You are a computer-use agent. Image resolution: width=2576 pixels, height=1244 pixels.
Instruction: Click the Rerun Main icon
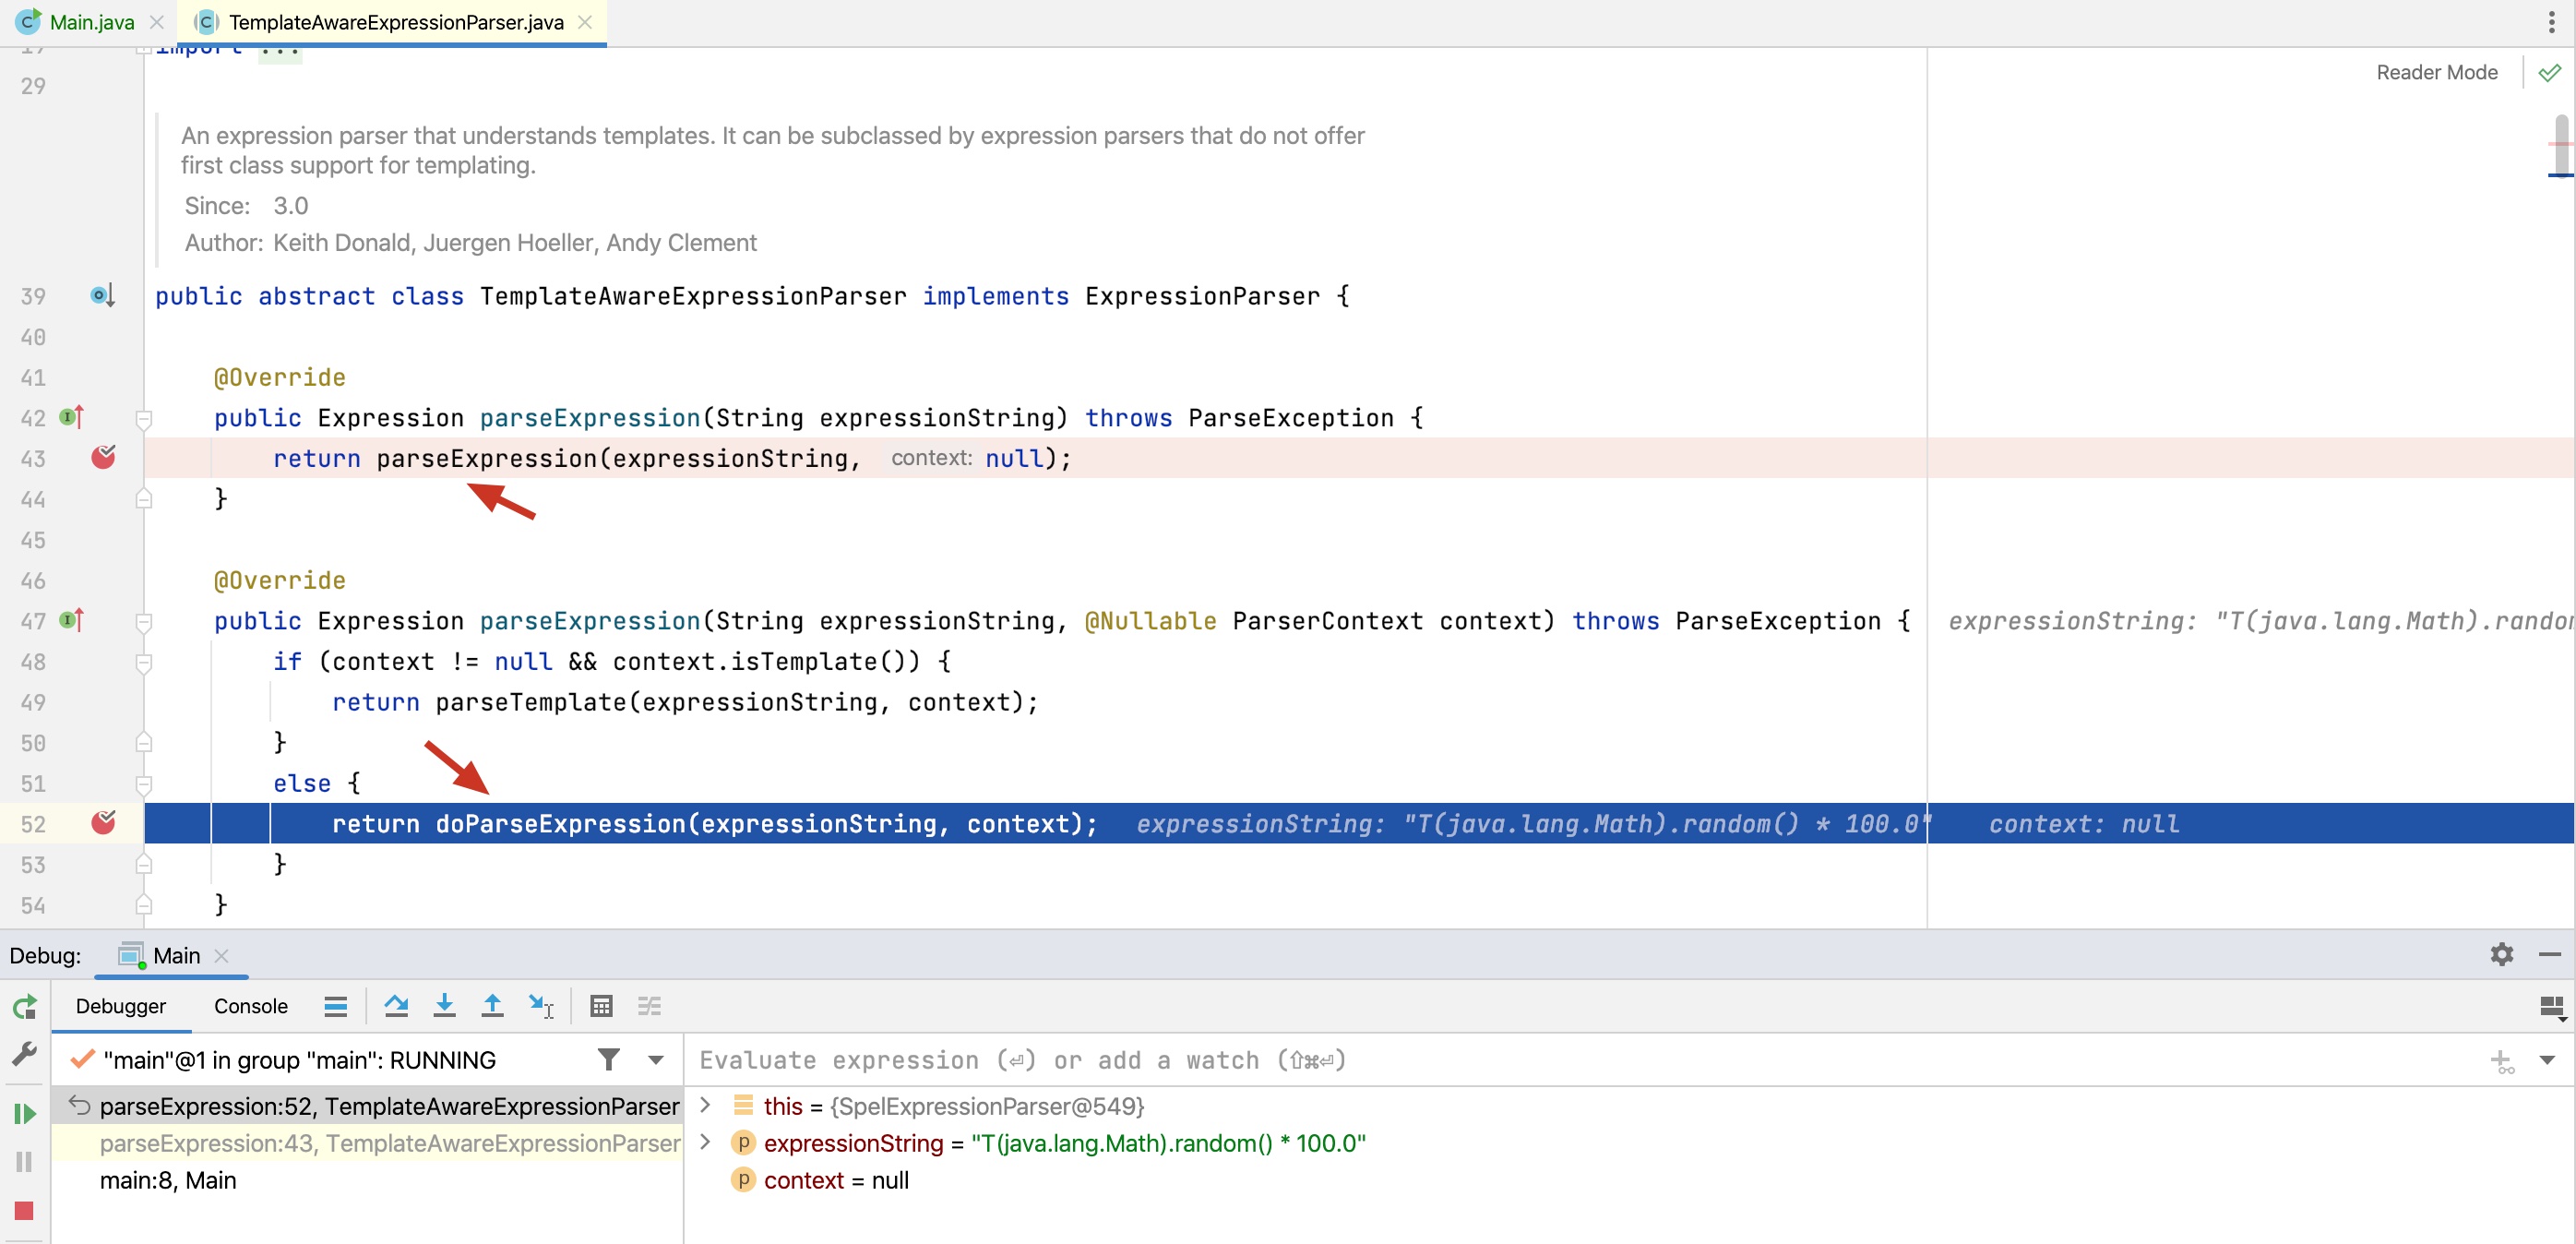tap(25, 1007)
